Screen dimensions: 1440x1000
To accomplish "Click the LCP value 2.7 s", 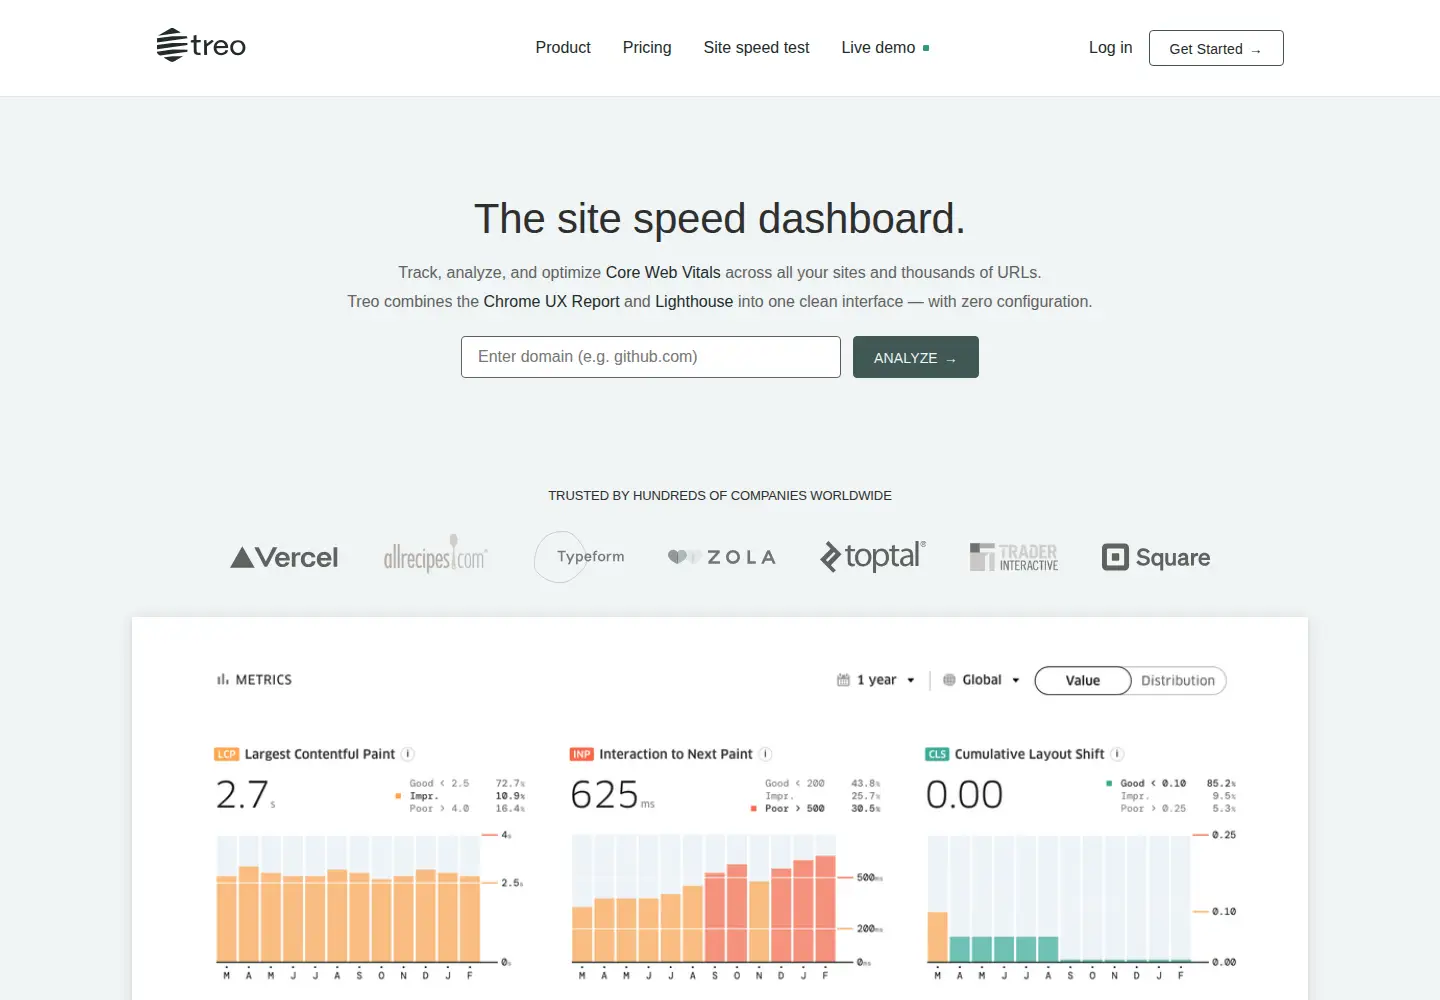I will click(x=246, y=795).
